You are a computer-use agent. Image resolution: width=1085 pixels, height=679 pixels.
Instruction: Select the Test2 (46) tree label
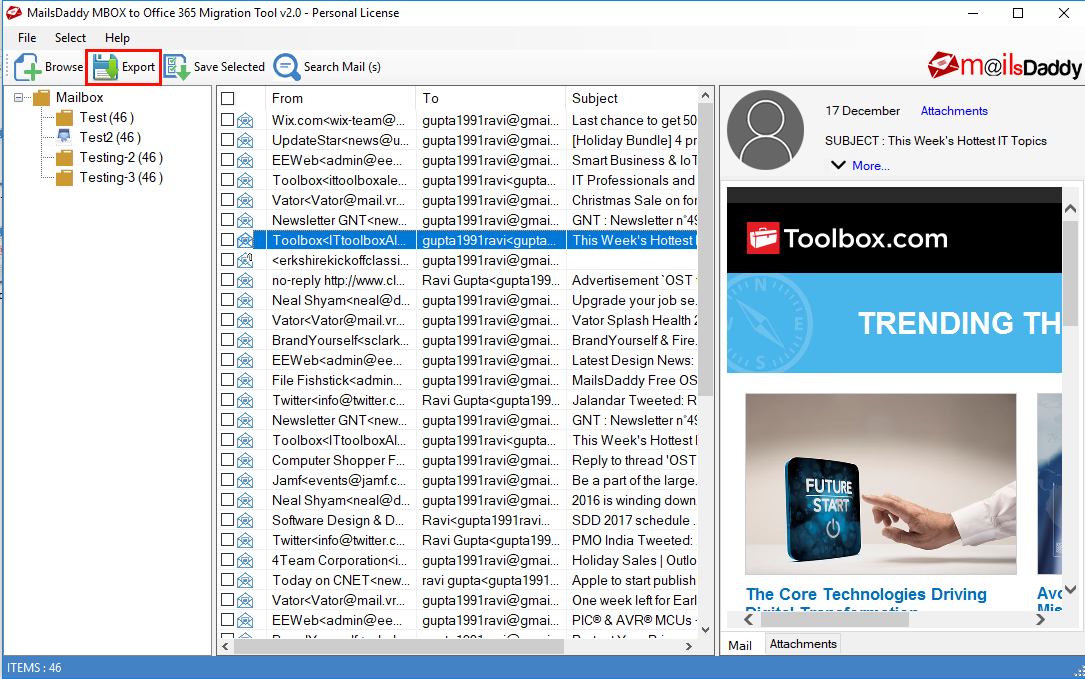[x=110, y=138]
